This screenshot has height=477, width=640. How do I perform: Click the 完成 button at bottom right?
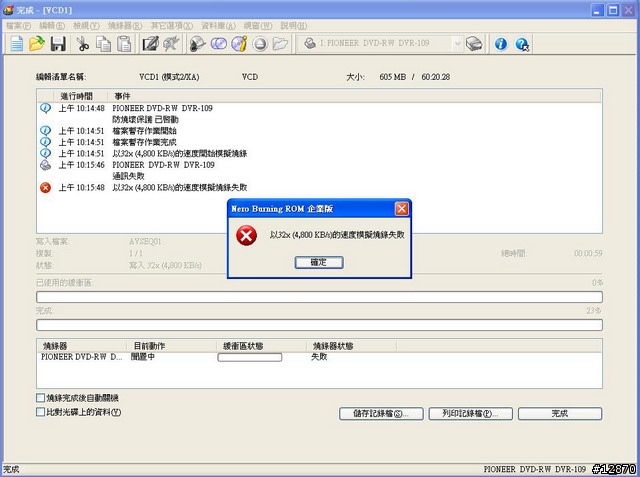[560, 414]
